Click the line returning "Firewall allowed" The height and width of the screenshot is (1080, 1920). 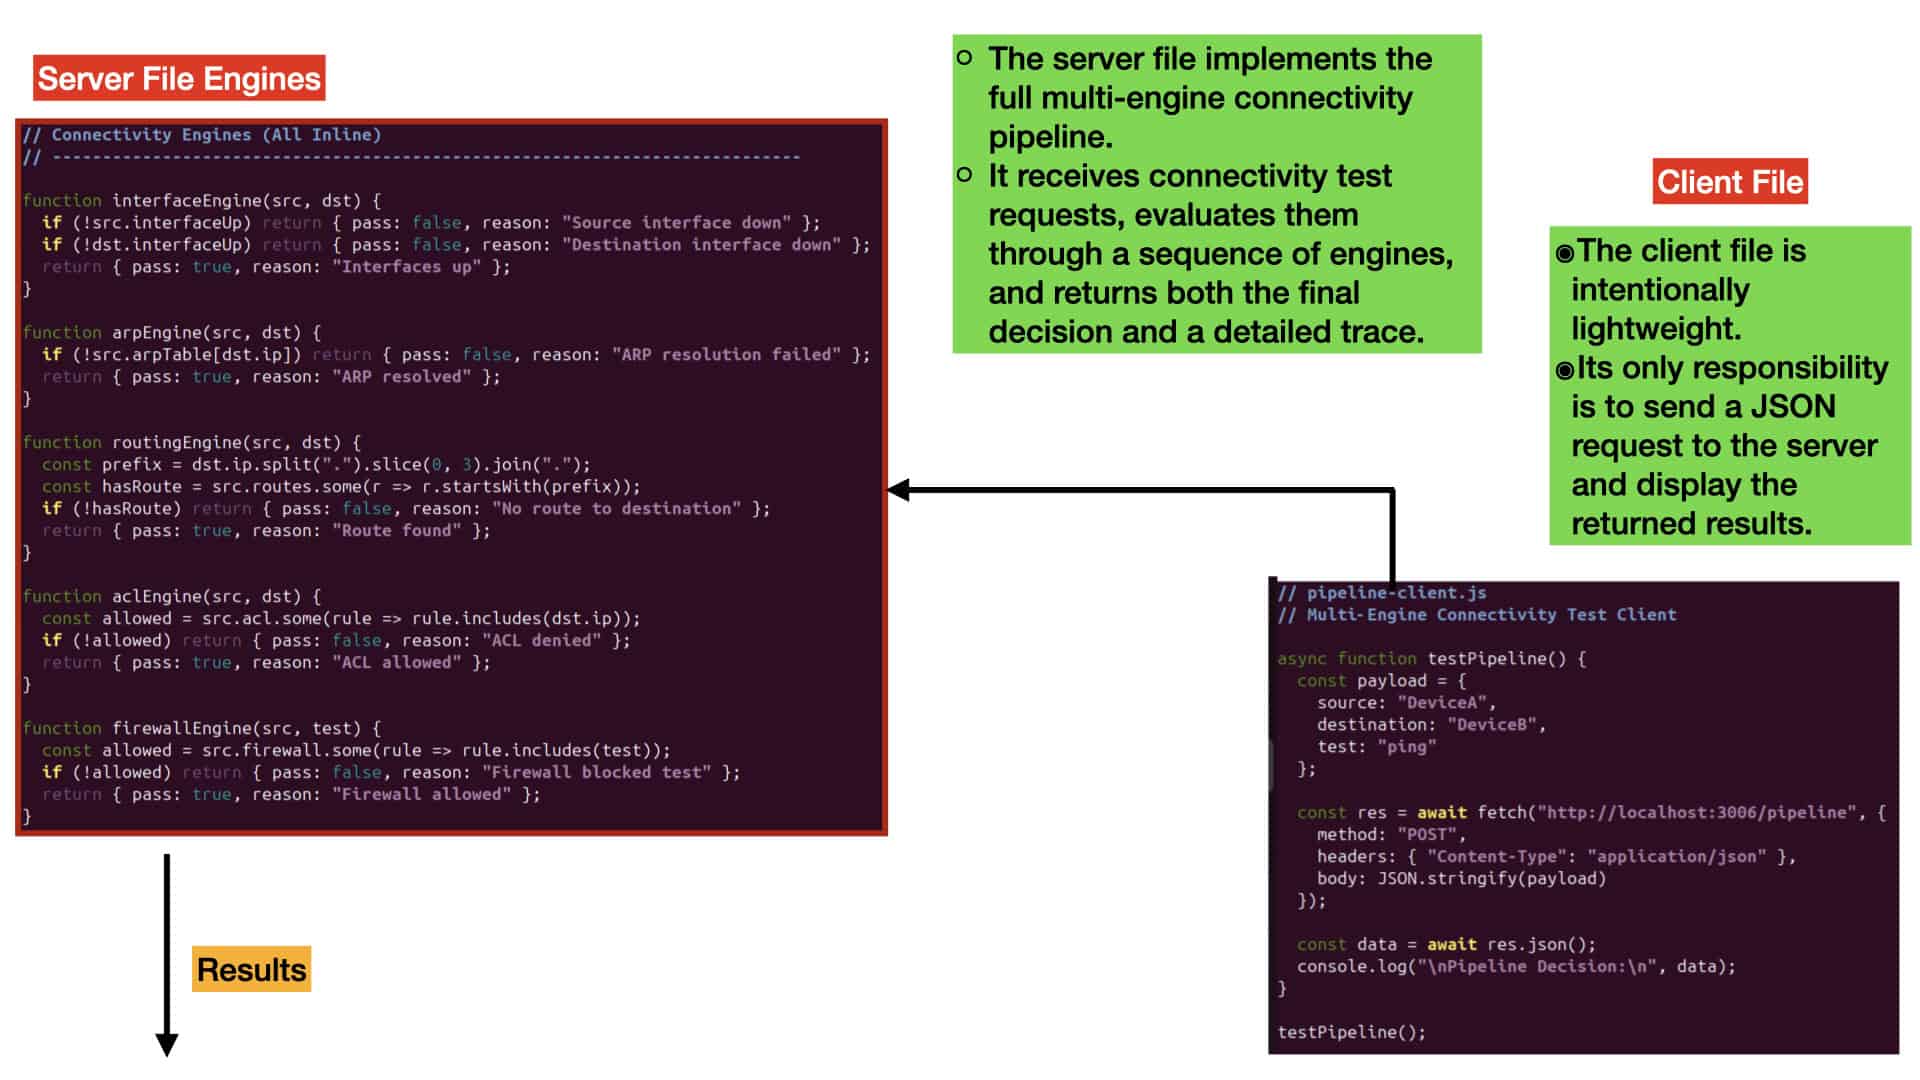[x=291, y=795]
